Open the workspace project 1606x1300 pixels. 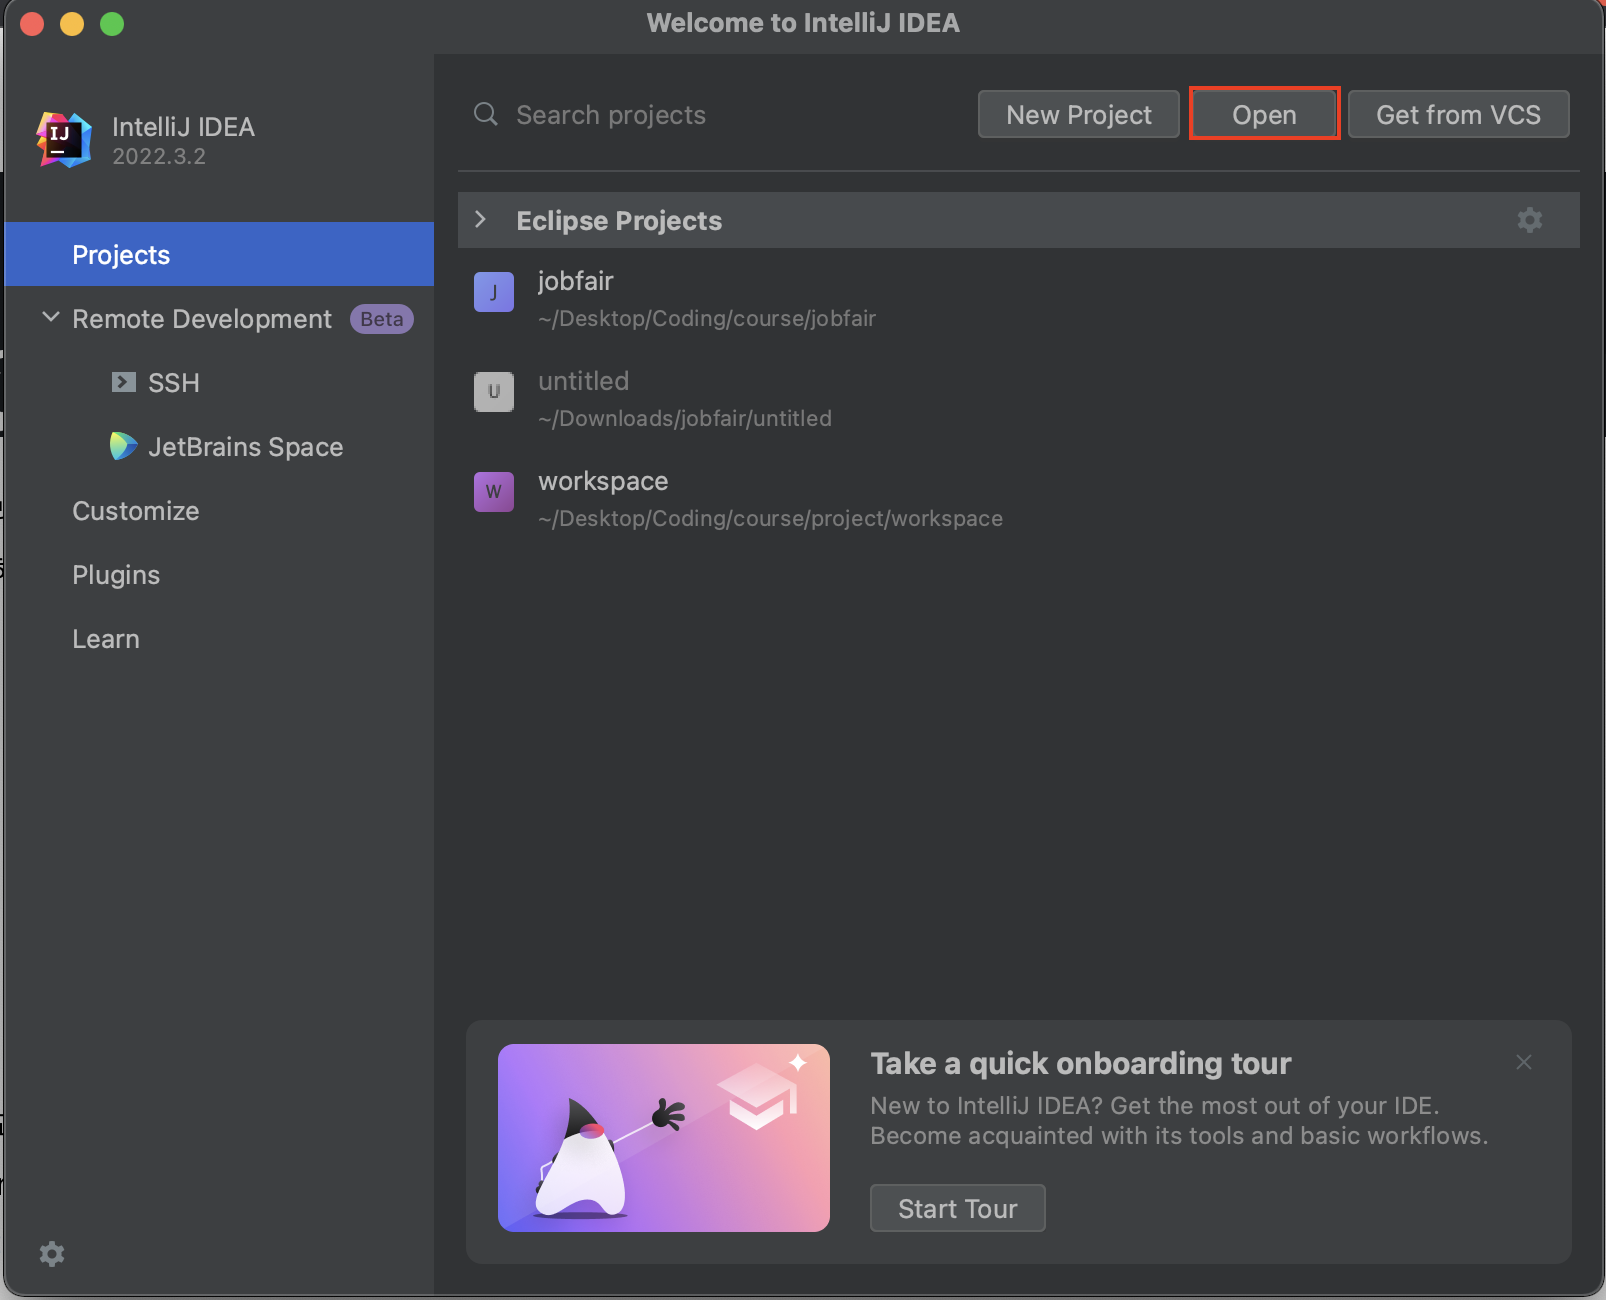tap(1019, 498)
